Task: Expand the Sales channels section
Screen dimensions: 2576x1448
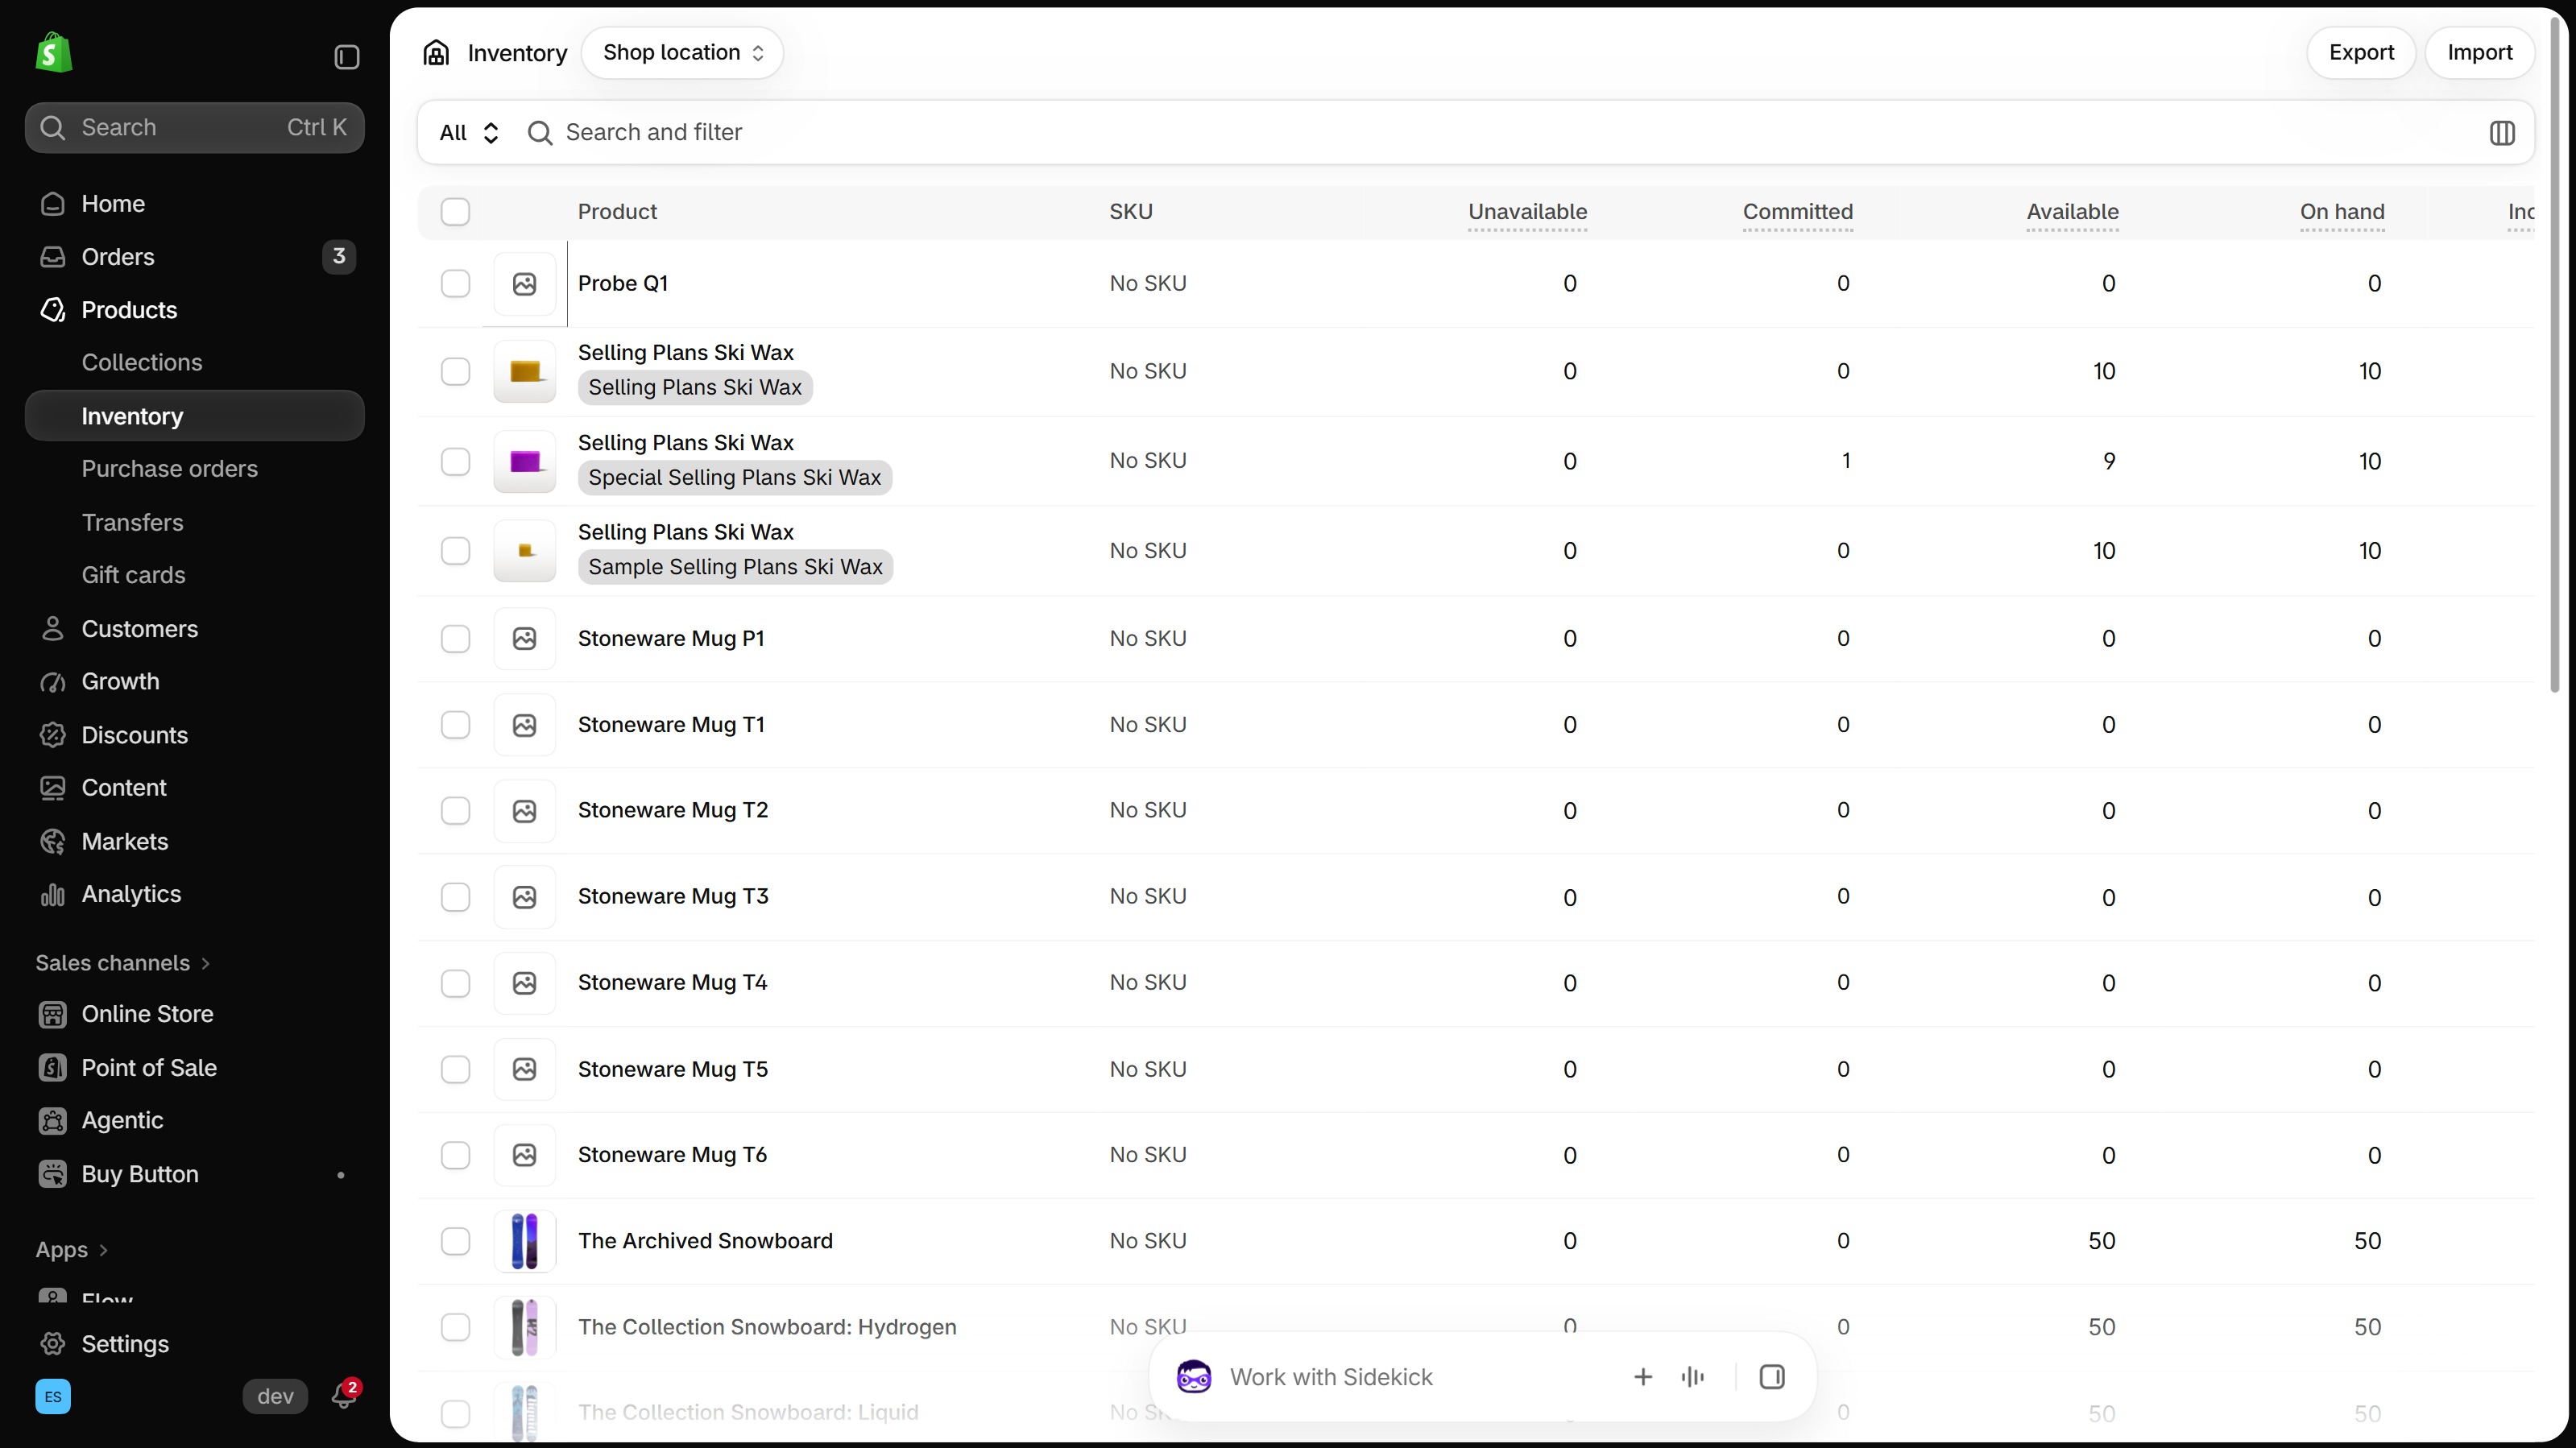Action: [x=123, y=963]
